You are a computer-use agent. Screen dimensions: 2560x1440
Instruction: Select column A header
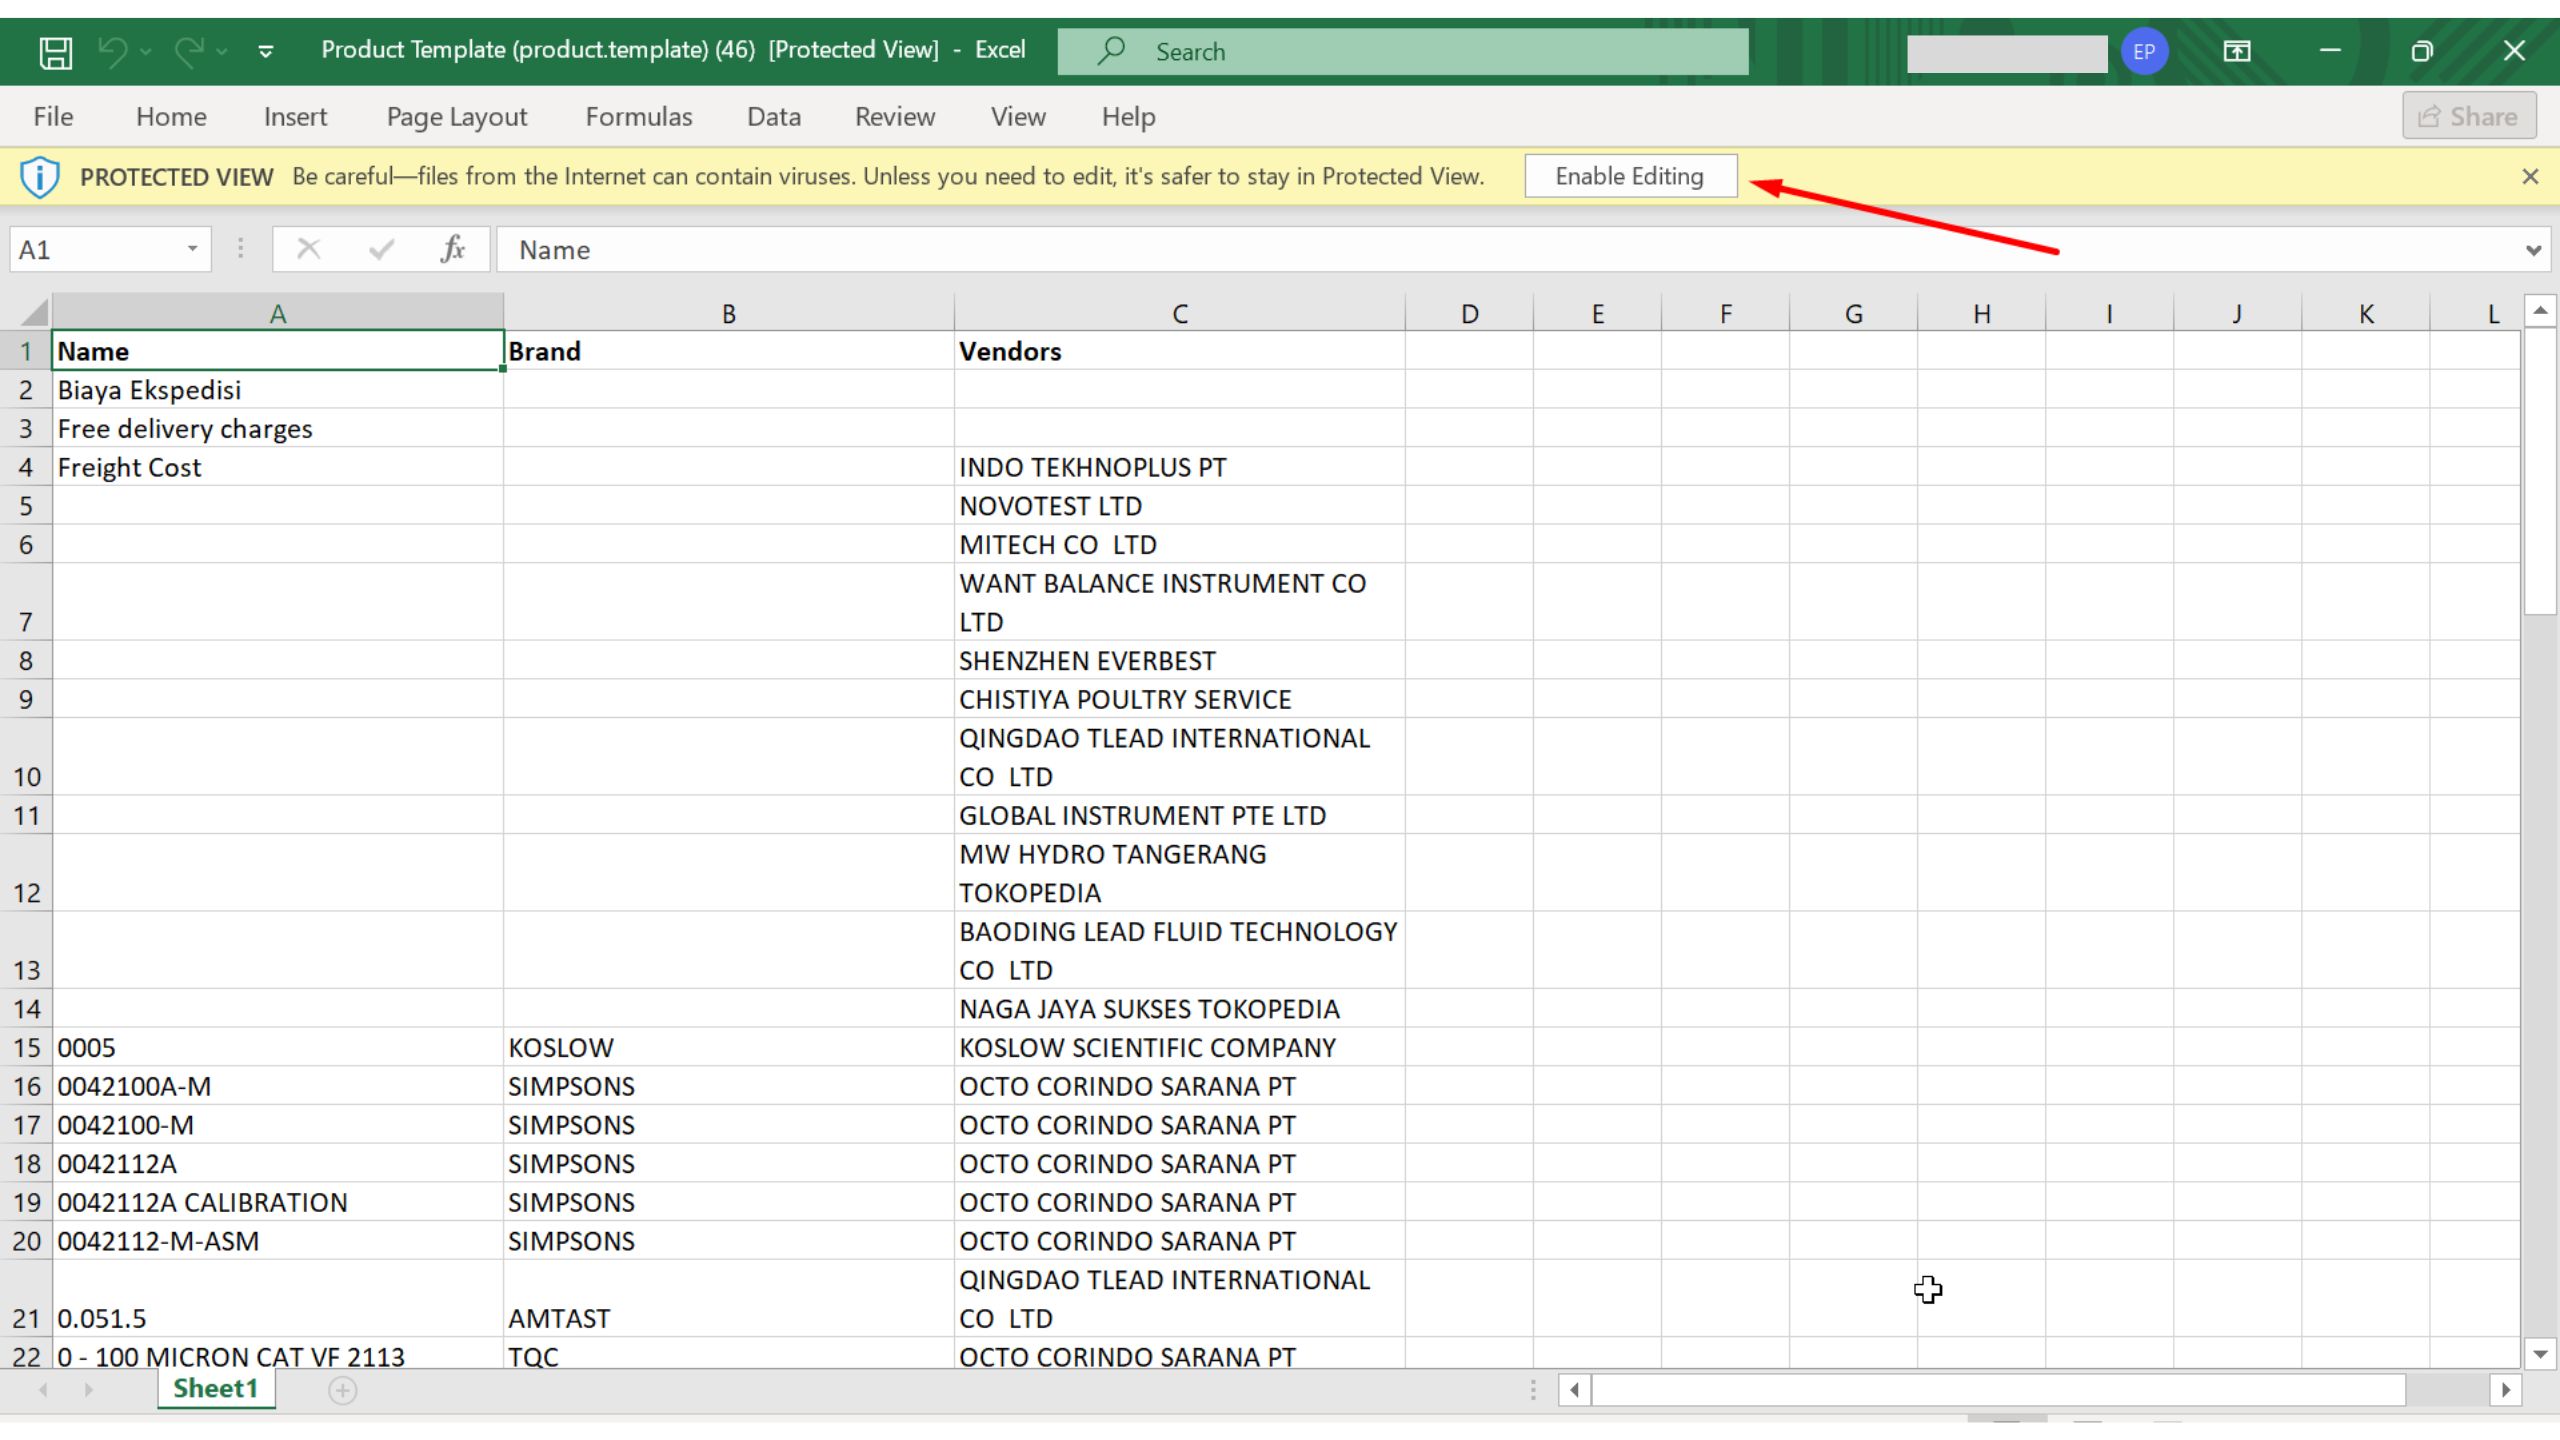tap(278, 313)
